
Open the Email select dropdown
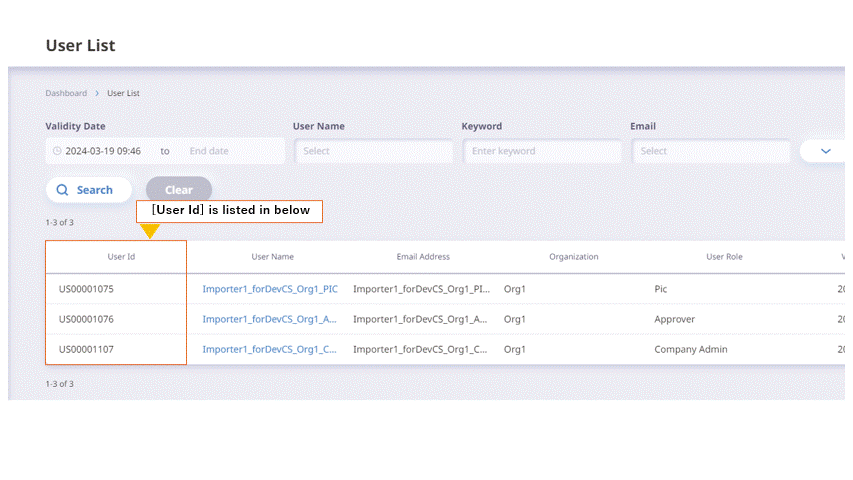pos(711,151)
